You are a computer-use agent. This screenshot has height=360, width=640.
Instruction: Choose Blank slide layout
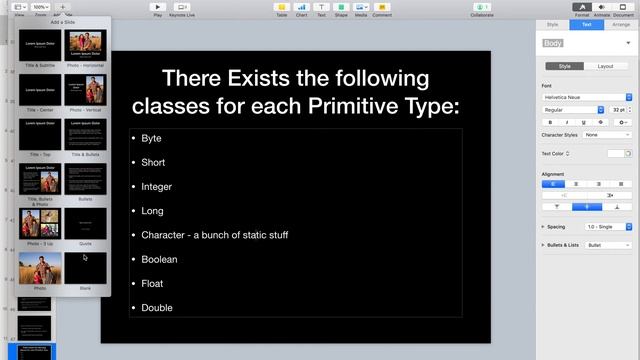(x=85, y=268)
